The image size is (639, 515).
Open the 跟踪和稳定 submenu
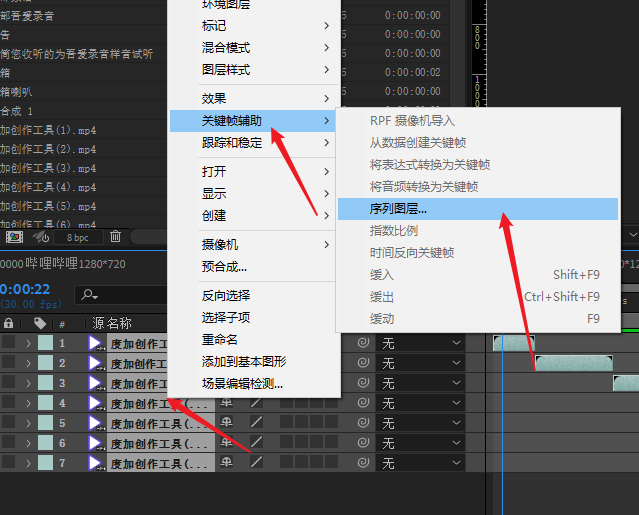tap(255, 143)
